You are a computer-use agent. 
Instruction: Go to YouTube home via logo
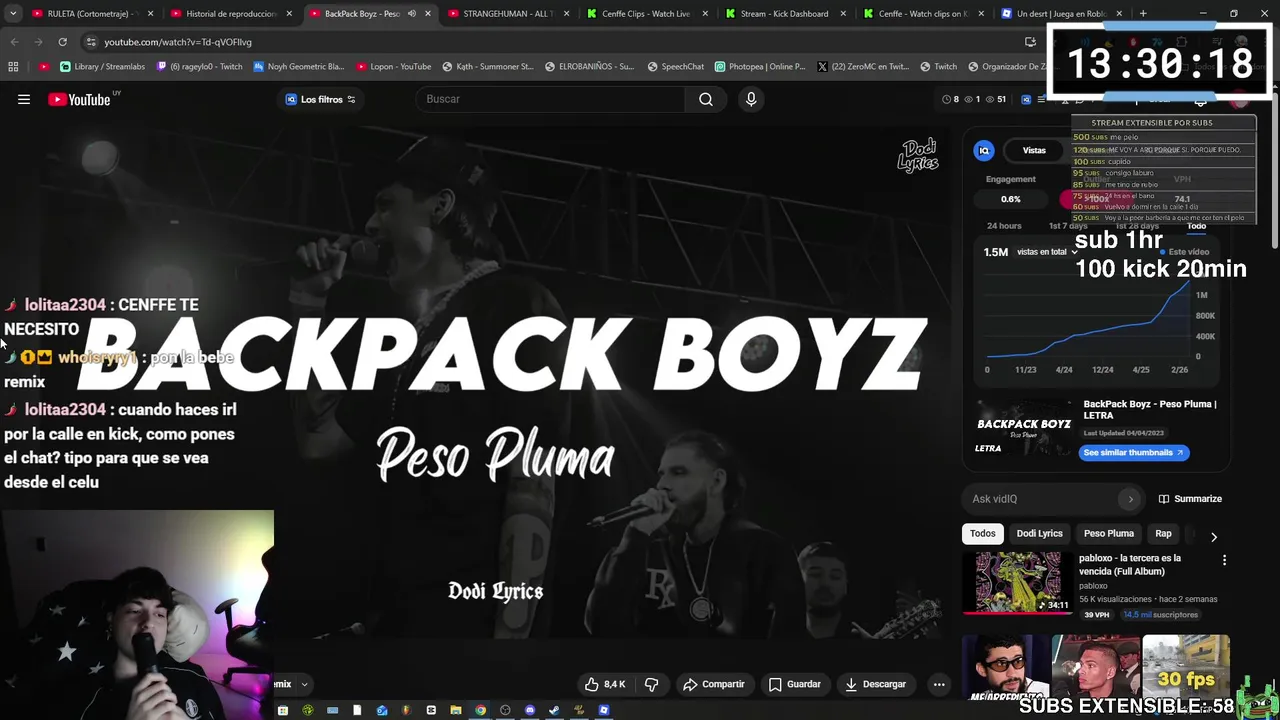(x=79, y=99)
